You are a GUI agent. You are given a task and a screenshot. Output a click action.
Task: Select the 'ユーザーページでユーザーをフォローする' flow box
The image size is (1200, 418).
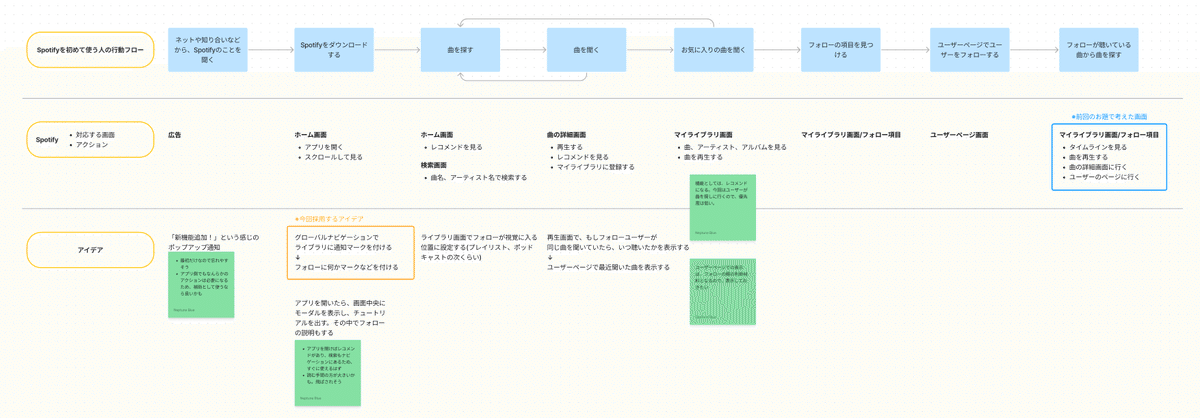point(968,49)
